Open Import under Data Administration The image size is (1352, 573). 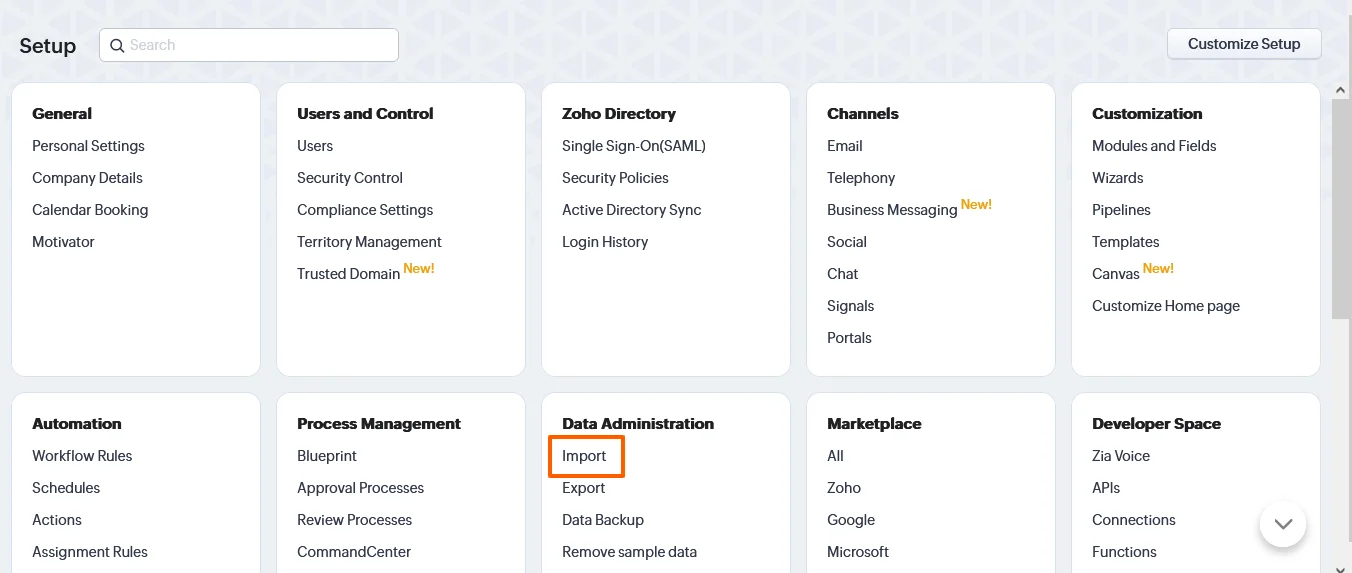pyautogui.click(x=584, y=456)
